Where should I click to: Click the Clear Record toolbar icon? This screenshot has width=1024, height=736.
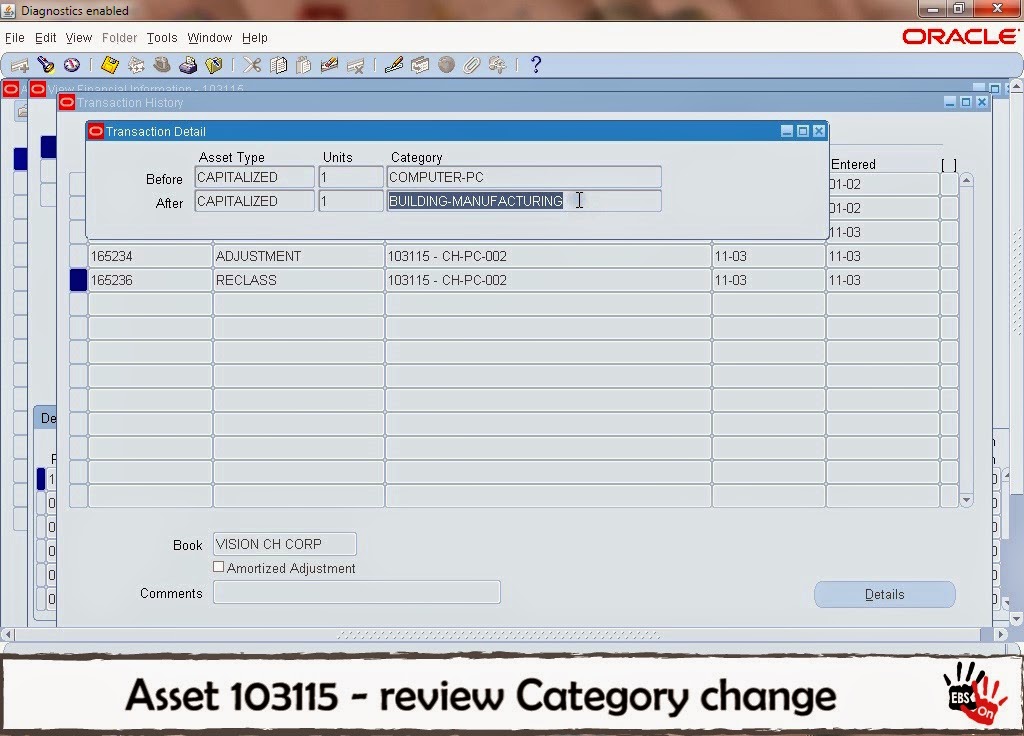(331, 65)
